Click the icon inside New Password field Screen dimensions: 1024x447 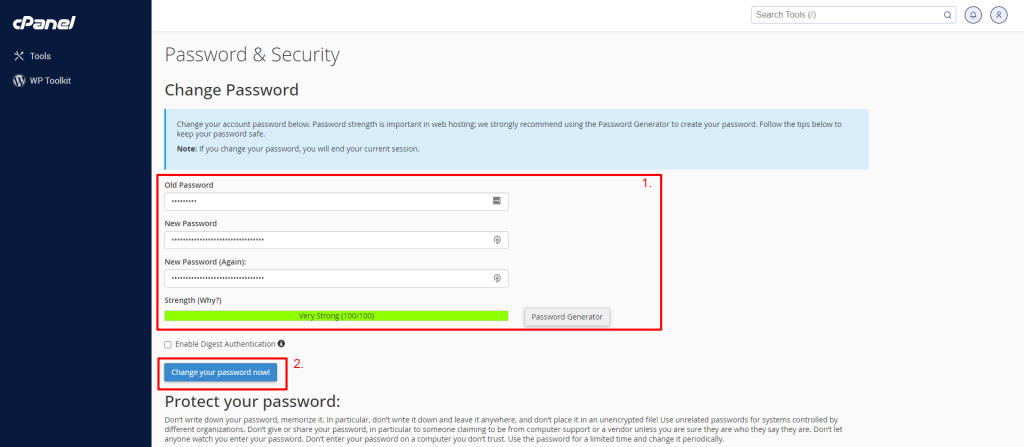(x=497, y=240)
